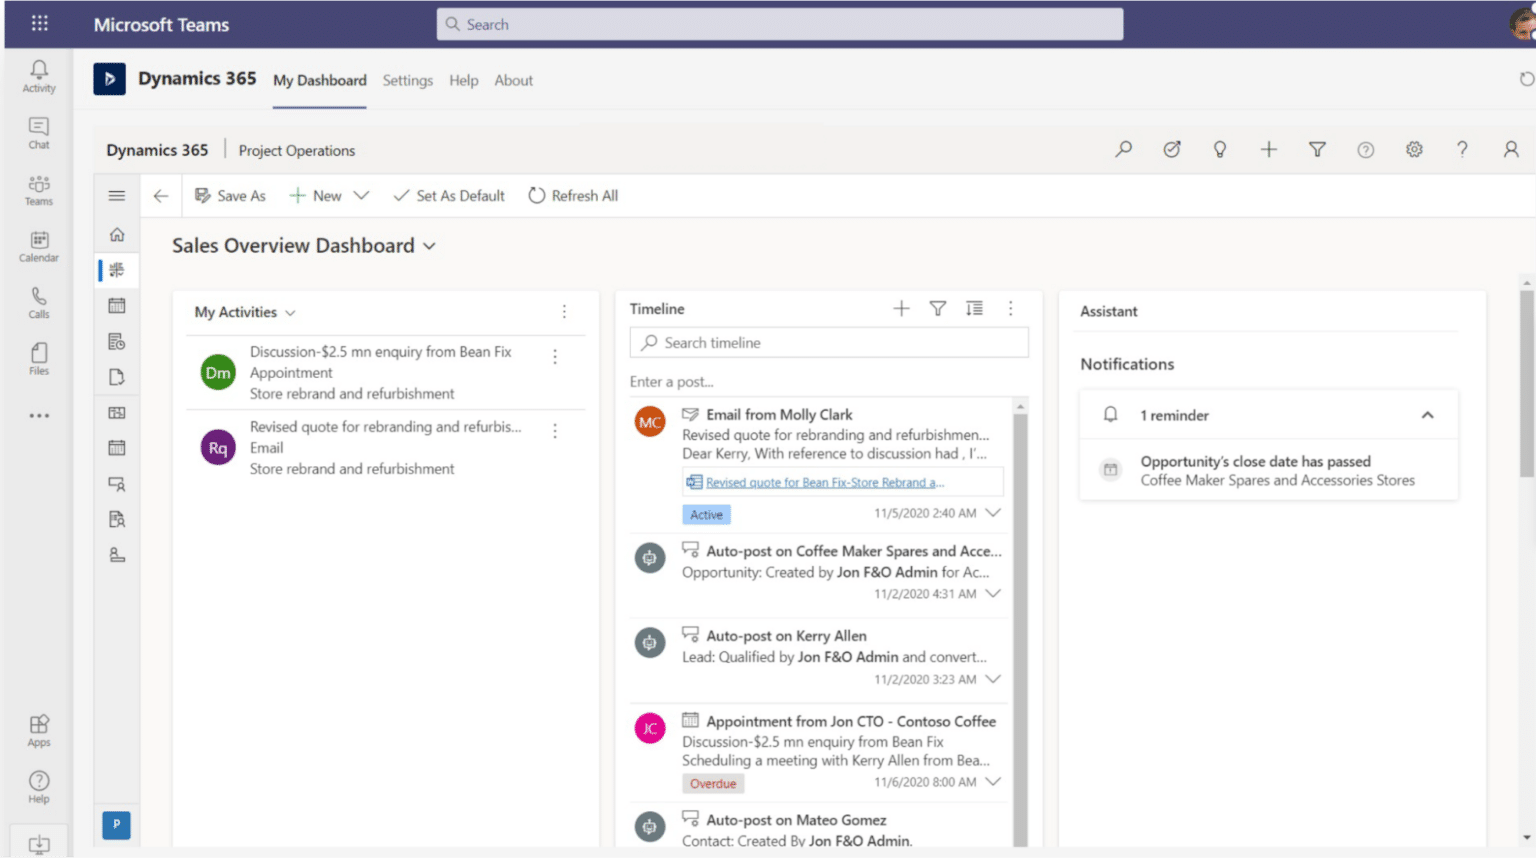
Task: Toggle the timeline sort order icon
Action: pos(974,308)
